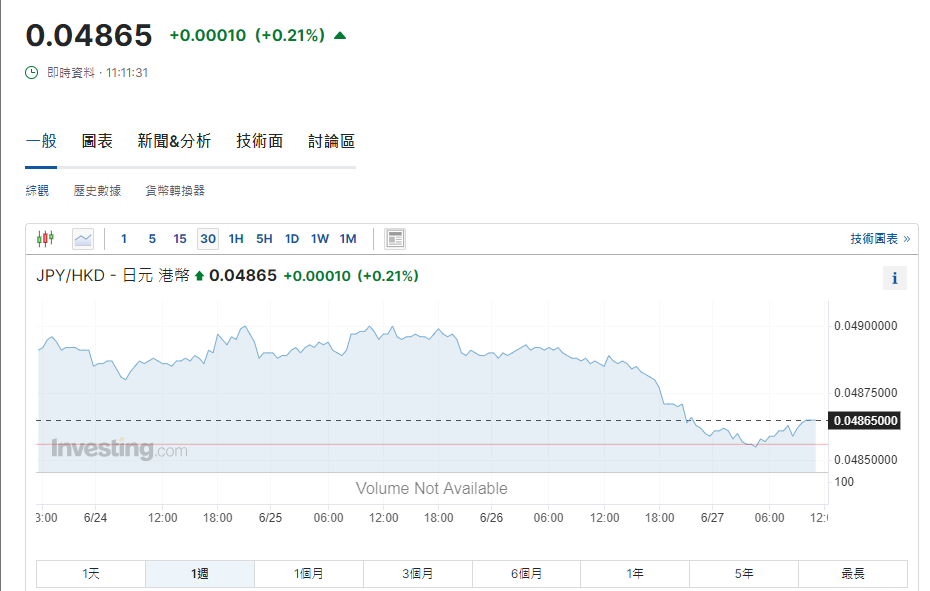
Task: Choose the 1W chart interval
Action: [320, 239]
